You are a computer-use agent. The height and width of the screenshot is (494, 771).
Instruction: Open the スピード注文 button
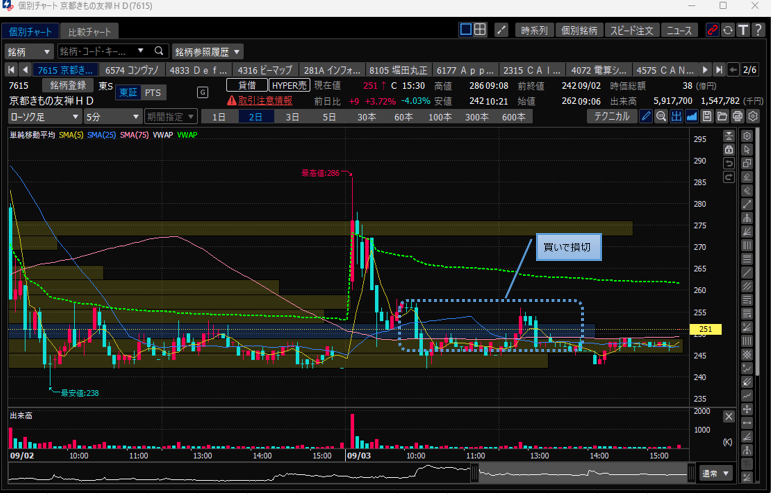pyautogui.click(x=632, y=31)
